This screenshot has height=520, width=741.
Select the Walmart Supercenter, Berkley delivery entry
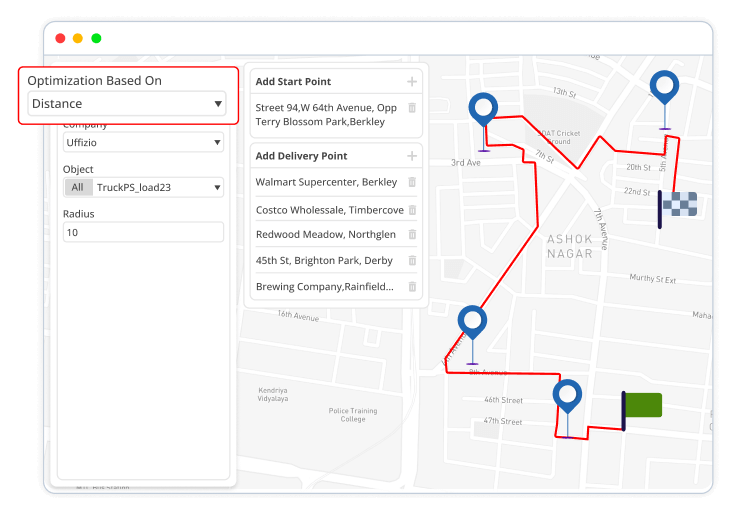point(326,183)
